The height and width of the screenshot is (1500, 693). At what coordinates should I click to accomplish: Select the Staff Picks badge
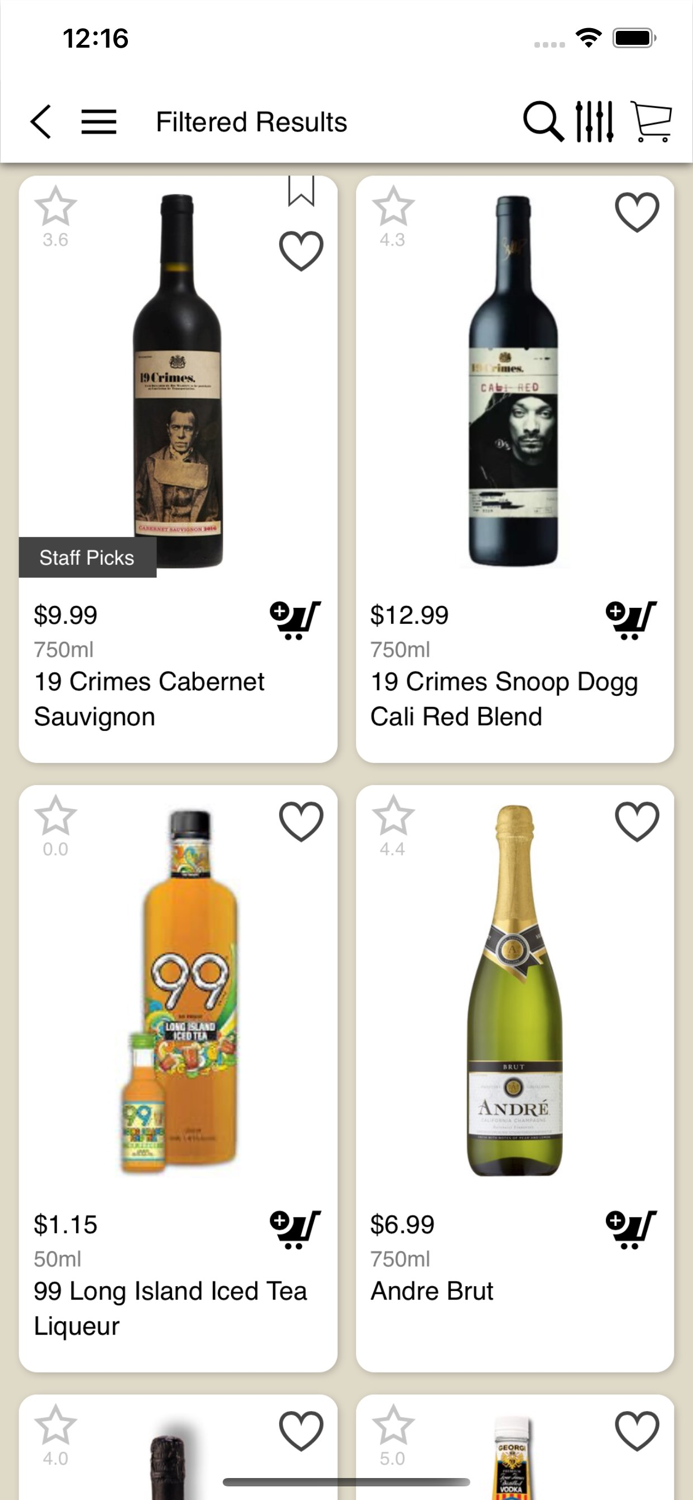[87, 557]
